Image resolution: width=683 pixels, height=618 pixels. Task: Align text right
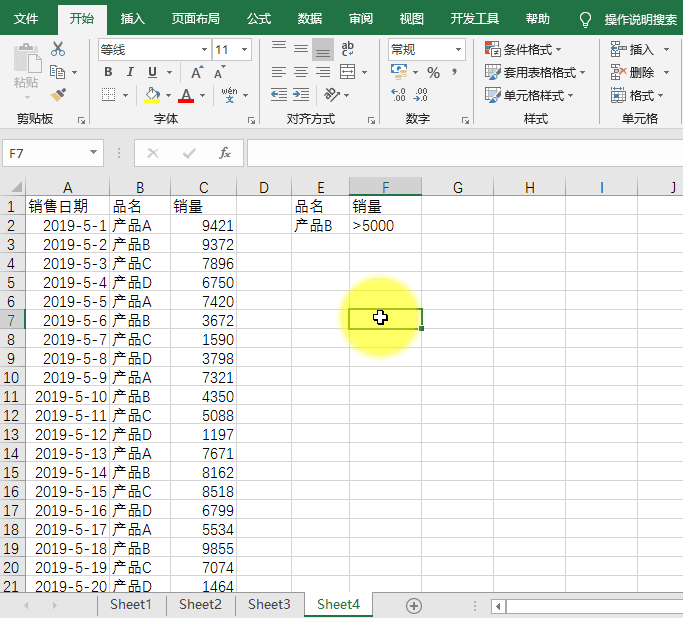tap(323, 72)
